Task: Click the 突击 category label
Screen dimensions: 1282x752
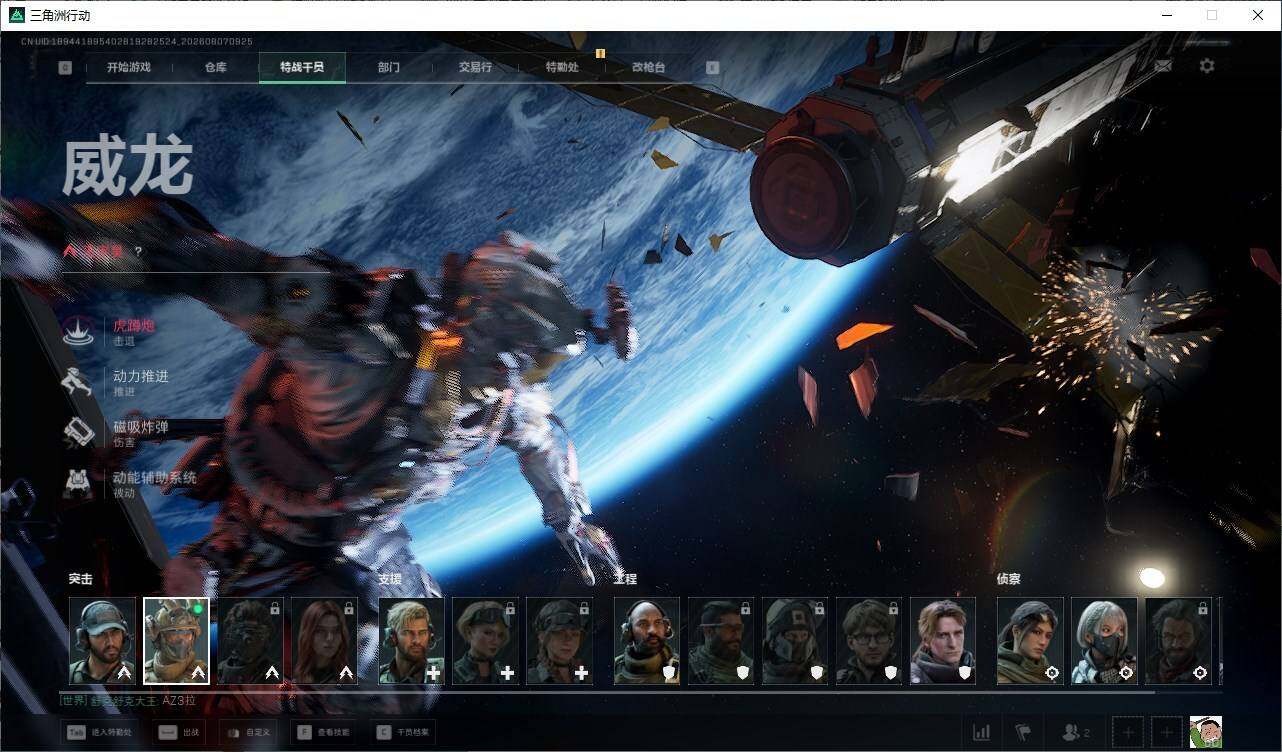Action: (x=81, y=579)
